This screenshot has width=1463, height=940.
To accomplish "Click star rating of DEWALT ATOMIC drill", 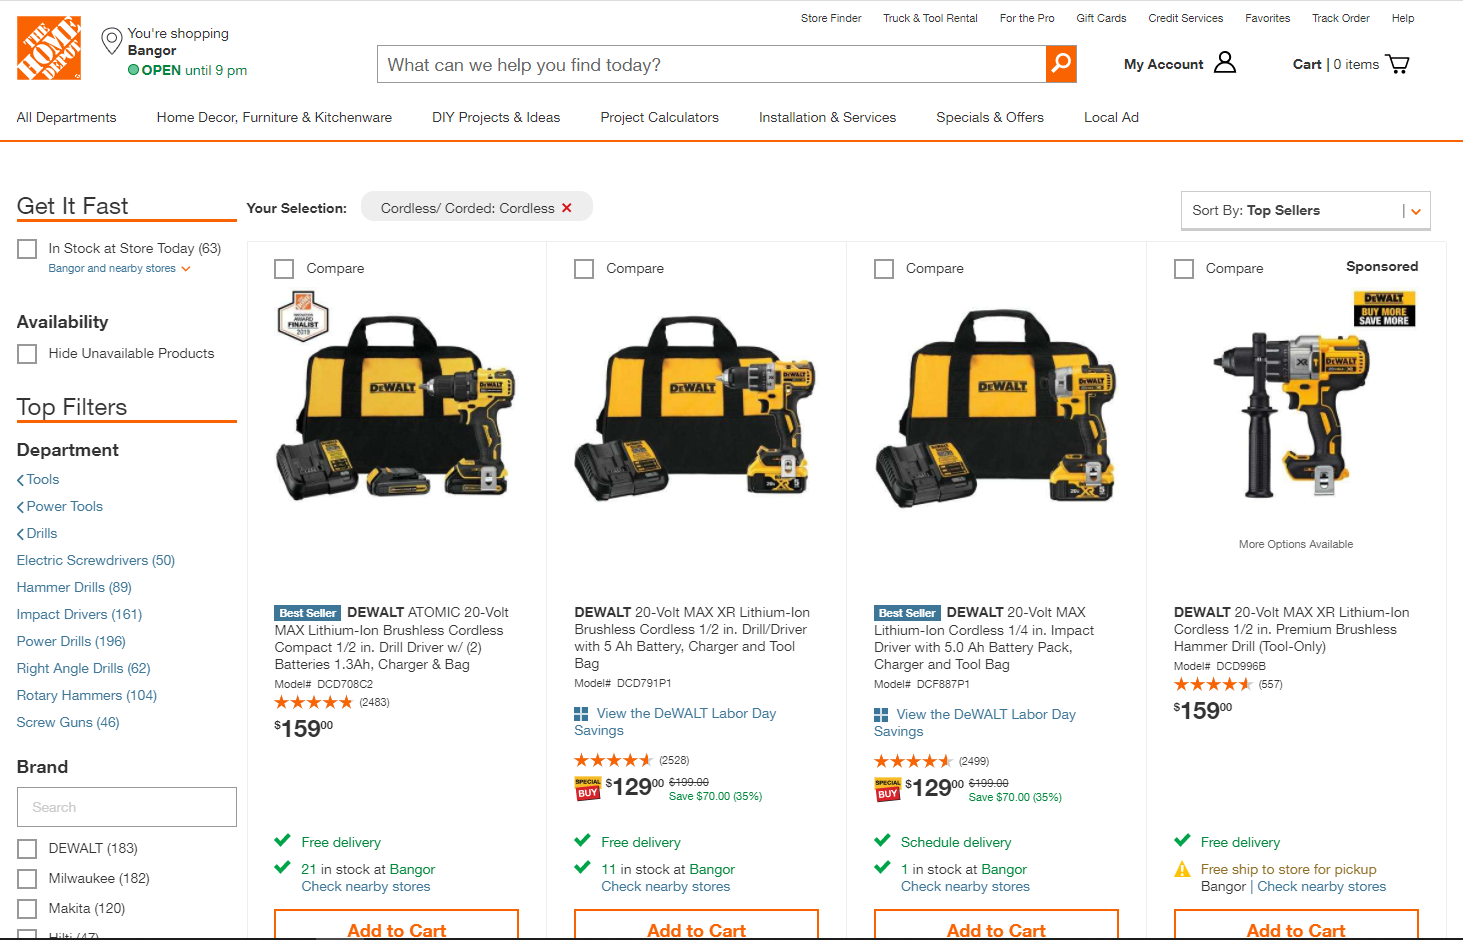I will [x=314, y=703].
